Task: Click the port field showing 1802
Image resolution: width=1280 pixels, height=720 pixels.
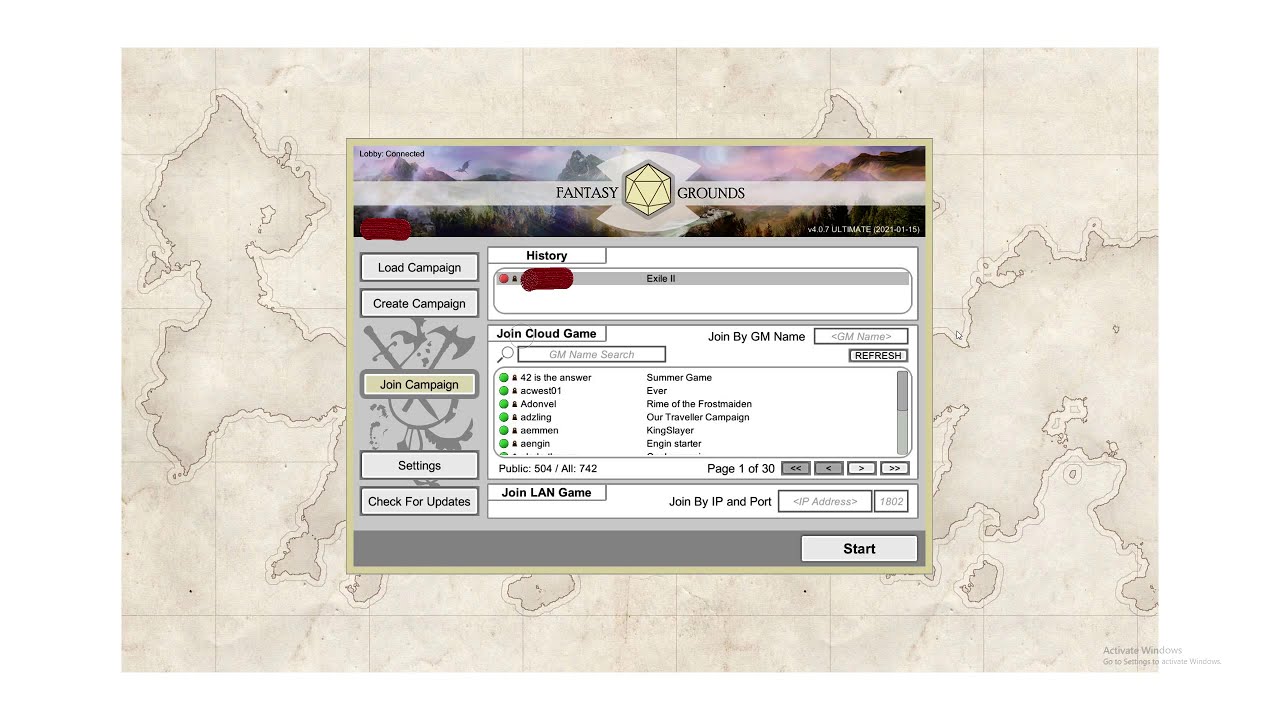Action: tap(891, 501)
